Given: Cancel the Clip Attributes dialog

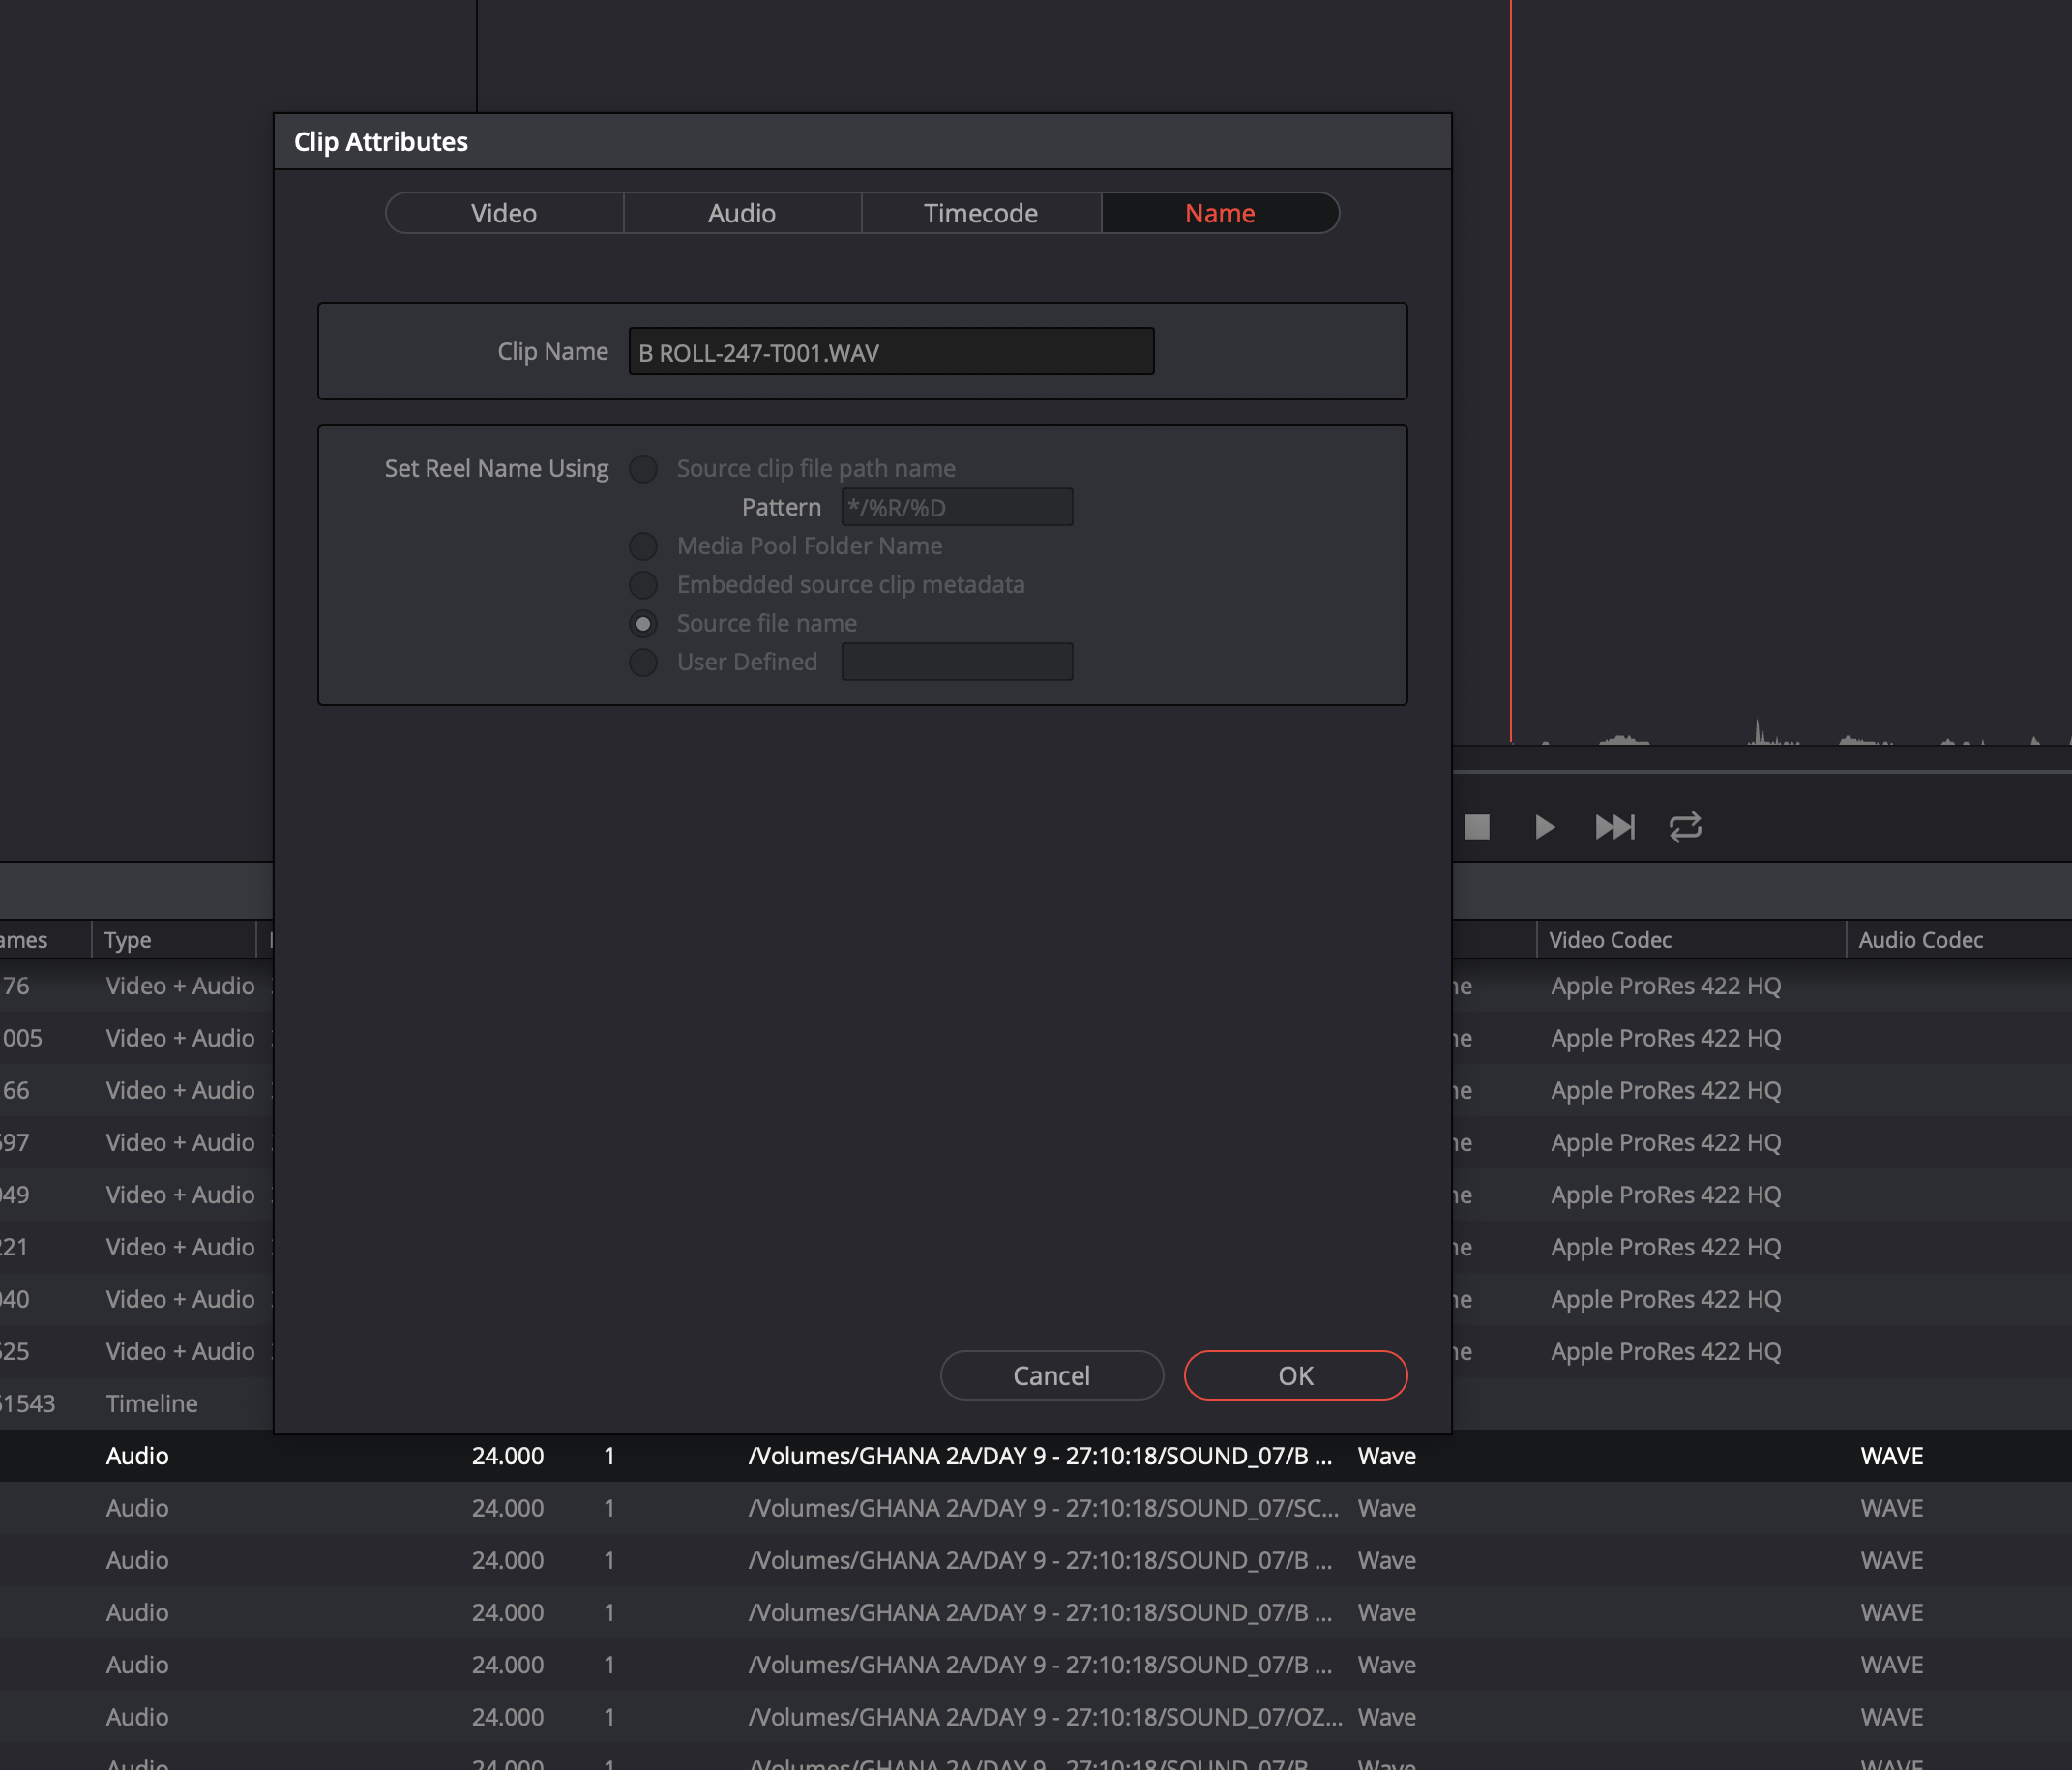Looking at the screenshot, I should click(1052, 1375).
